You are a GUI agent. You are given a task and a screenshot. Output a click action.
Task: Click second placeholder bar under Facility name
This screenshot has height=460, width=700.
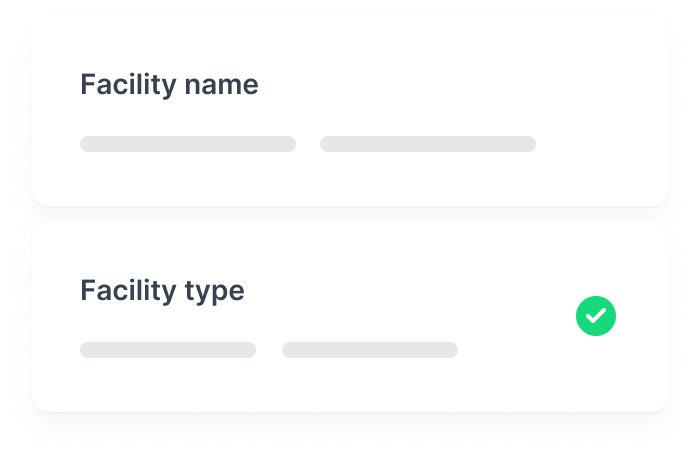click(428, 144)
